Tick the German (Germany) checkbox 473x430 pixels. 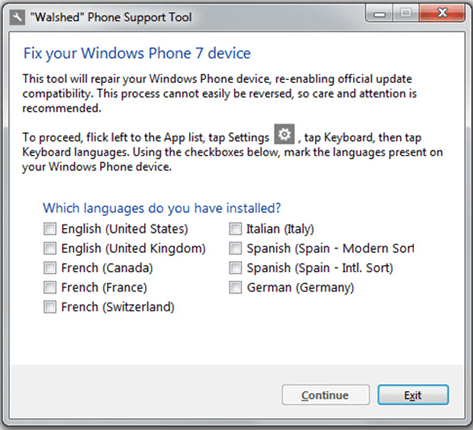click(x=235, y=287)
